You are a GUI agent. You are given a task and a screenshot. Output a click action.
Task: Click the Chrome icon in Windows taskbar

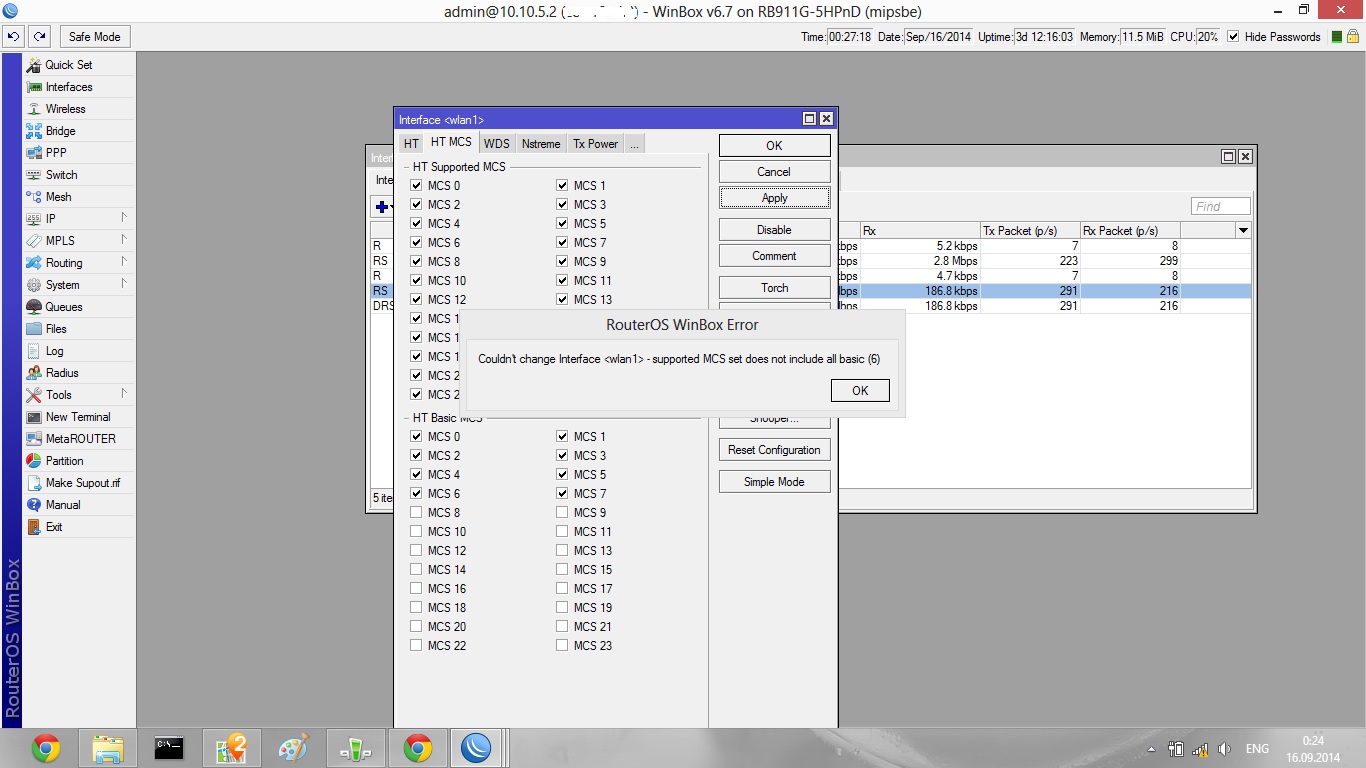coord(46,748)
